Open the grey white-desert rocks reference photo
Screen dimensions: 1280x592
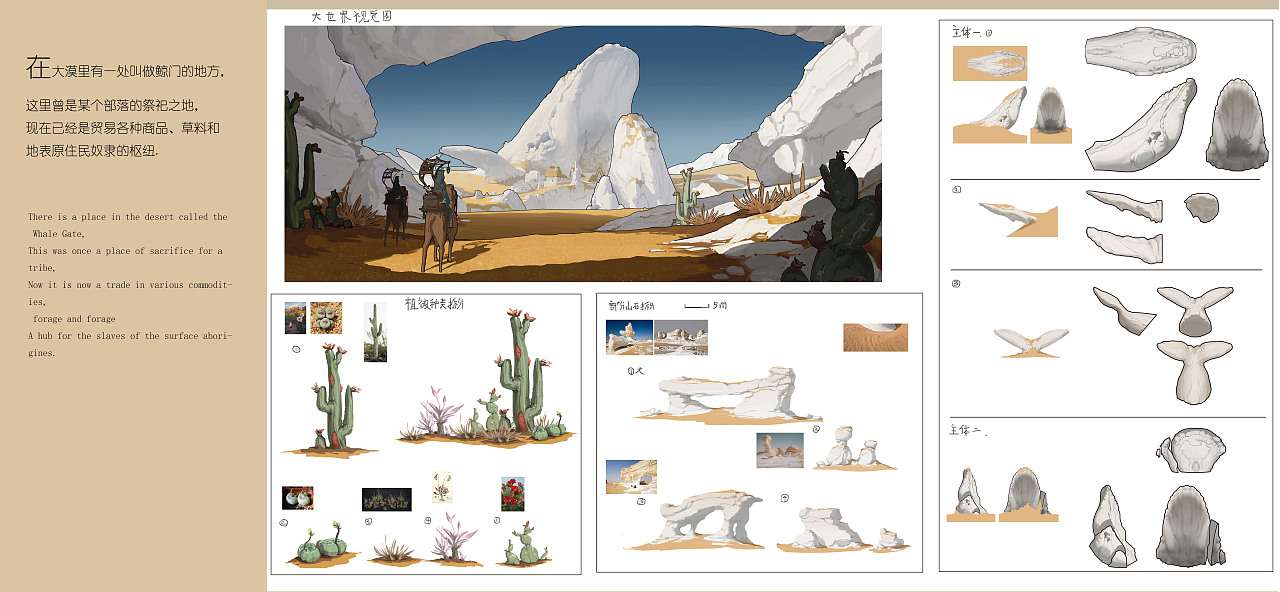click(x=681, y=337)
